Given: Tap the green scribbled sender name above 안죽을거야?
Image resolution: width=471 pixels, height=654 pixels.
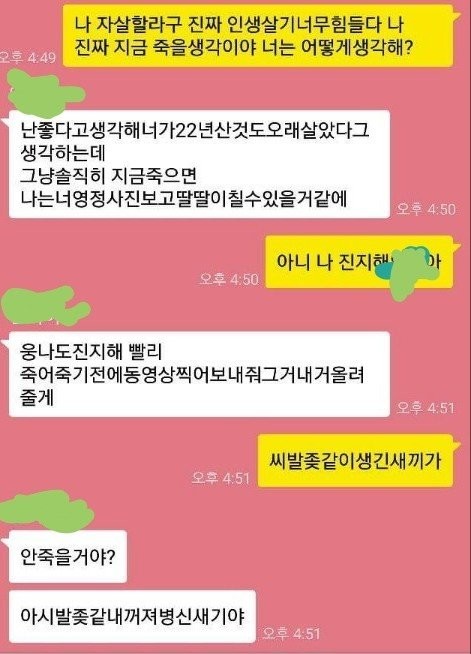Looking at the screenshot, I should [x=47, y=511].
